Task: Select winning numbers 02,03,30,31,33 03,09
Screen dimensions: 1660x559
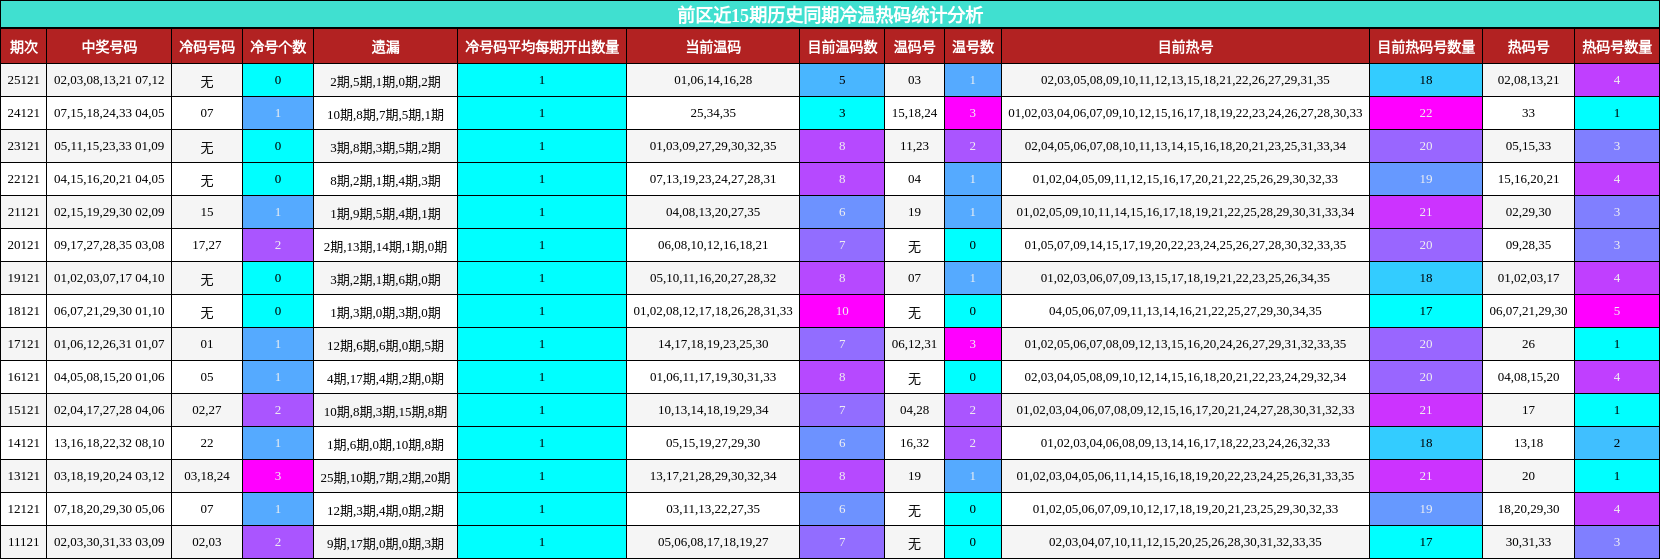Action: coord(110,542)
